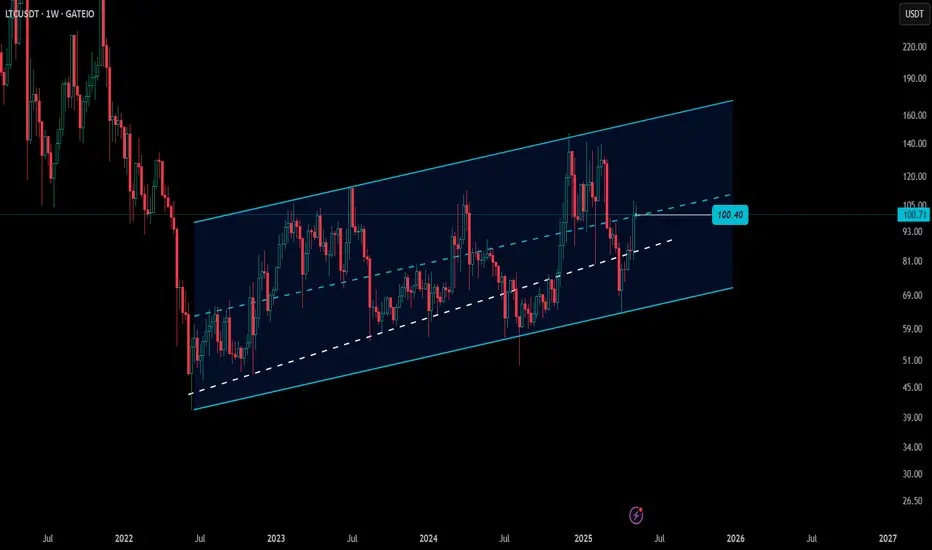
Task: Click the 2027 time axis label
Action: (x=887, y=539)
